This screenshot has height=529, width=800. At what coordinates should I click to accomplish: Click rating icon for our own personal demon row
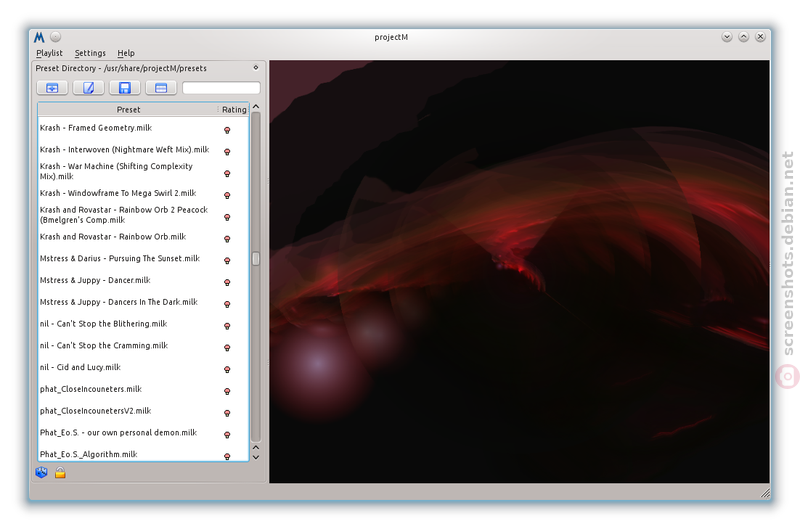point(227,435)
